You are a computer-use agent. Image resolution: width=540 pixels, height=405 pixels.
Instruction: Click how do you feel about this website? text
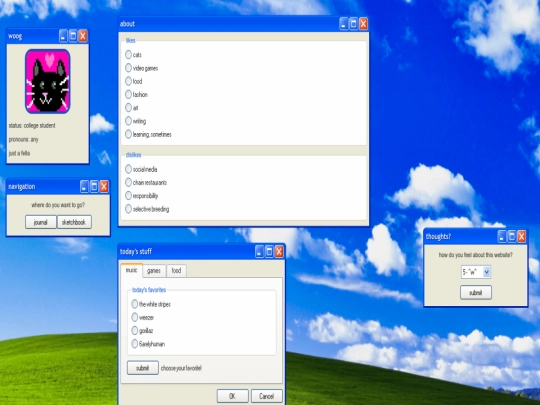476,255
